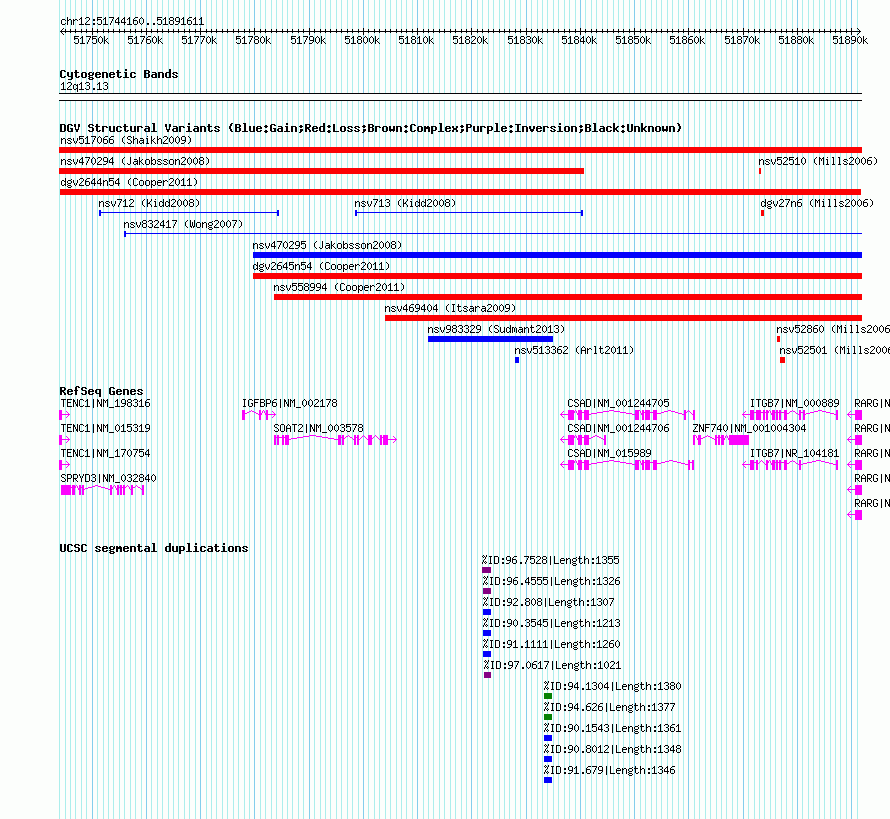Select the ZNF740|NM_001004304 label text
The width and height of the screenshot is (890, 819).
749,428
